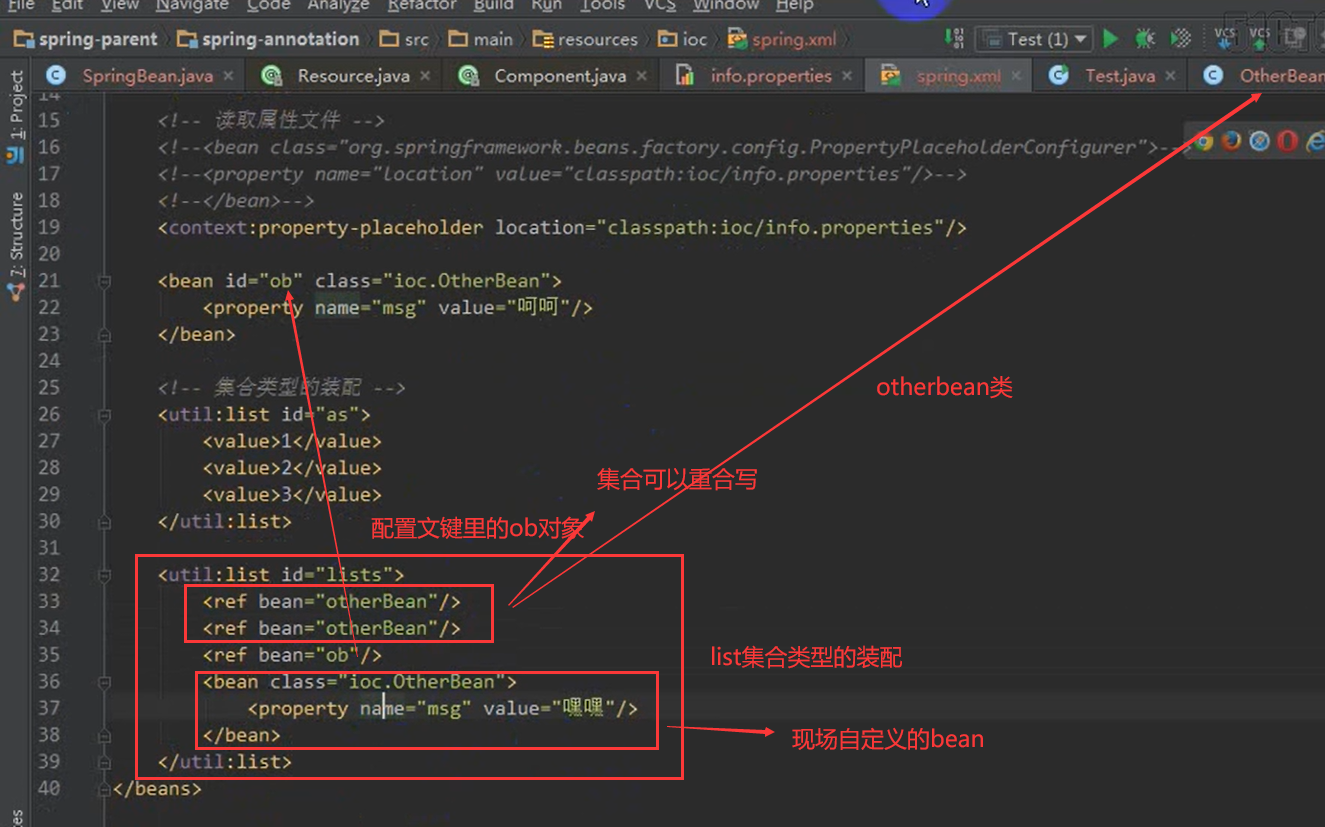The image size is (1325, 827).
Task: Click VCS commit changes icon
Action: [x=1260, y=39]
